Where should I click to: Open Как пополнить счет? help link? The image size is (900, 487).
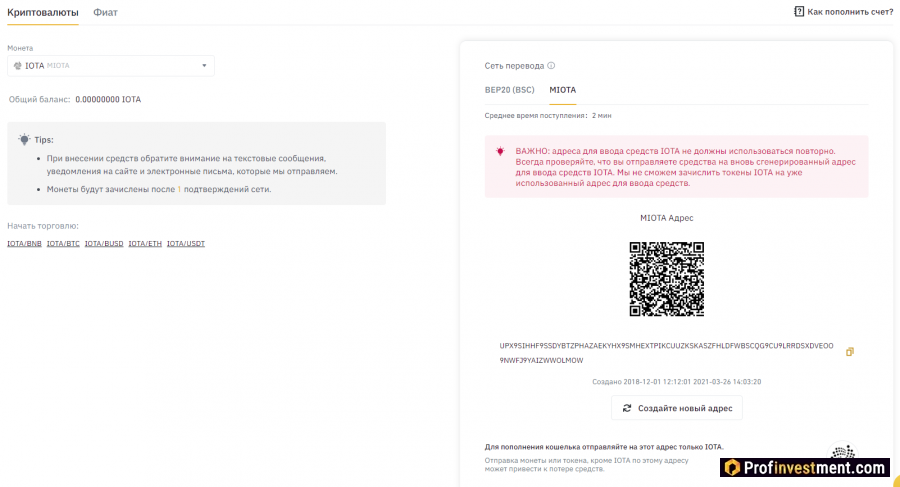850,11
